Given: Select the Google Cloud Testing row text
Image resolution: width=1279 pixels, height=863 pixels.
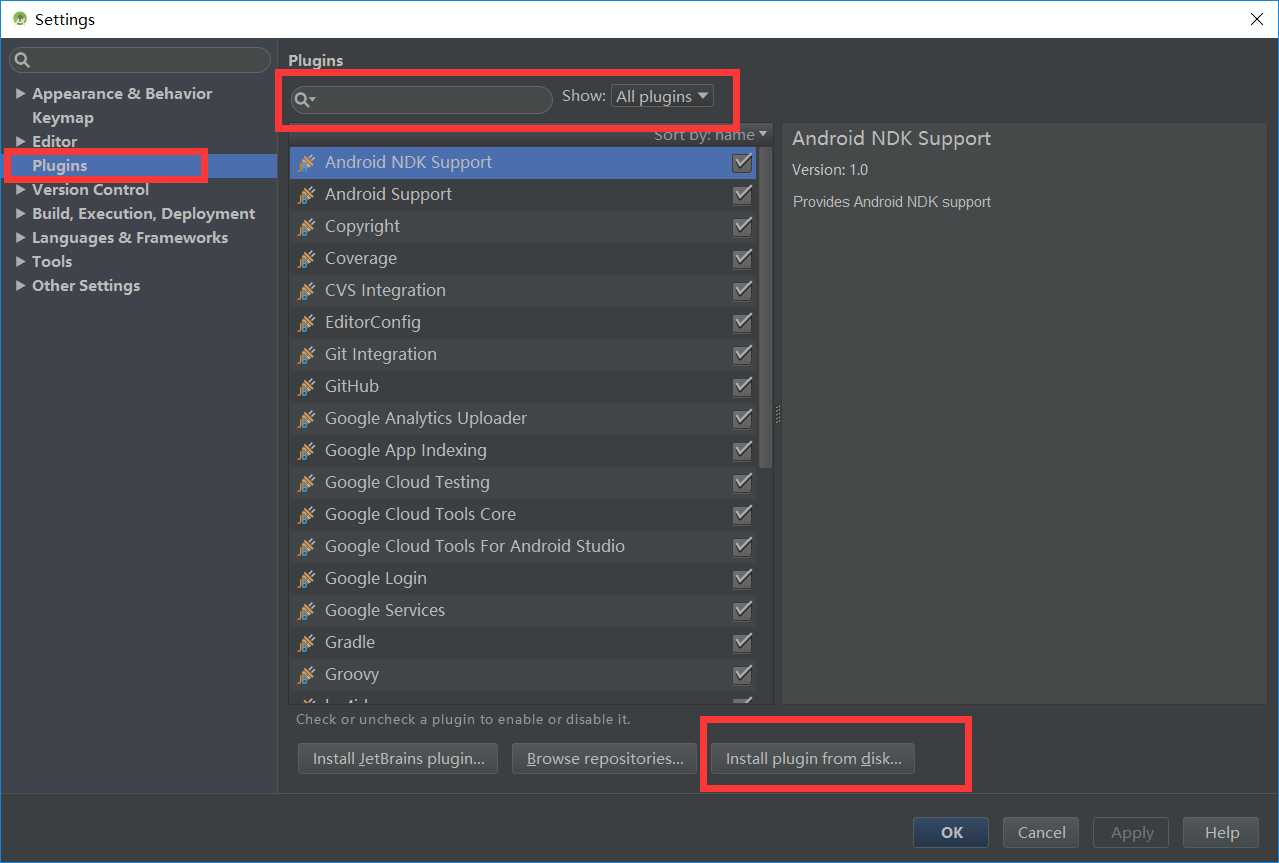Looking at the screenshot, I should coord(407,482).
